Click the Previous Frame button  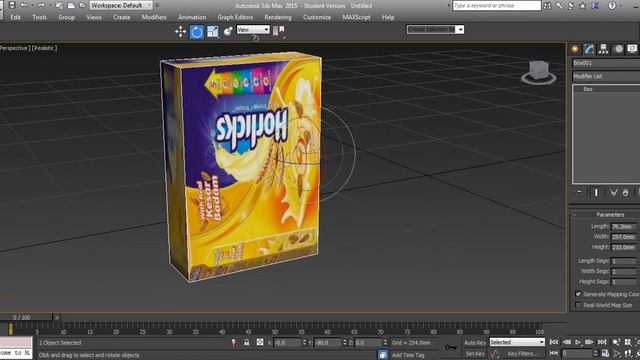pyautogui.click(x=567, y=342)
